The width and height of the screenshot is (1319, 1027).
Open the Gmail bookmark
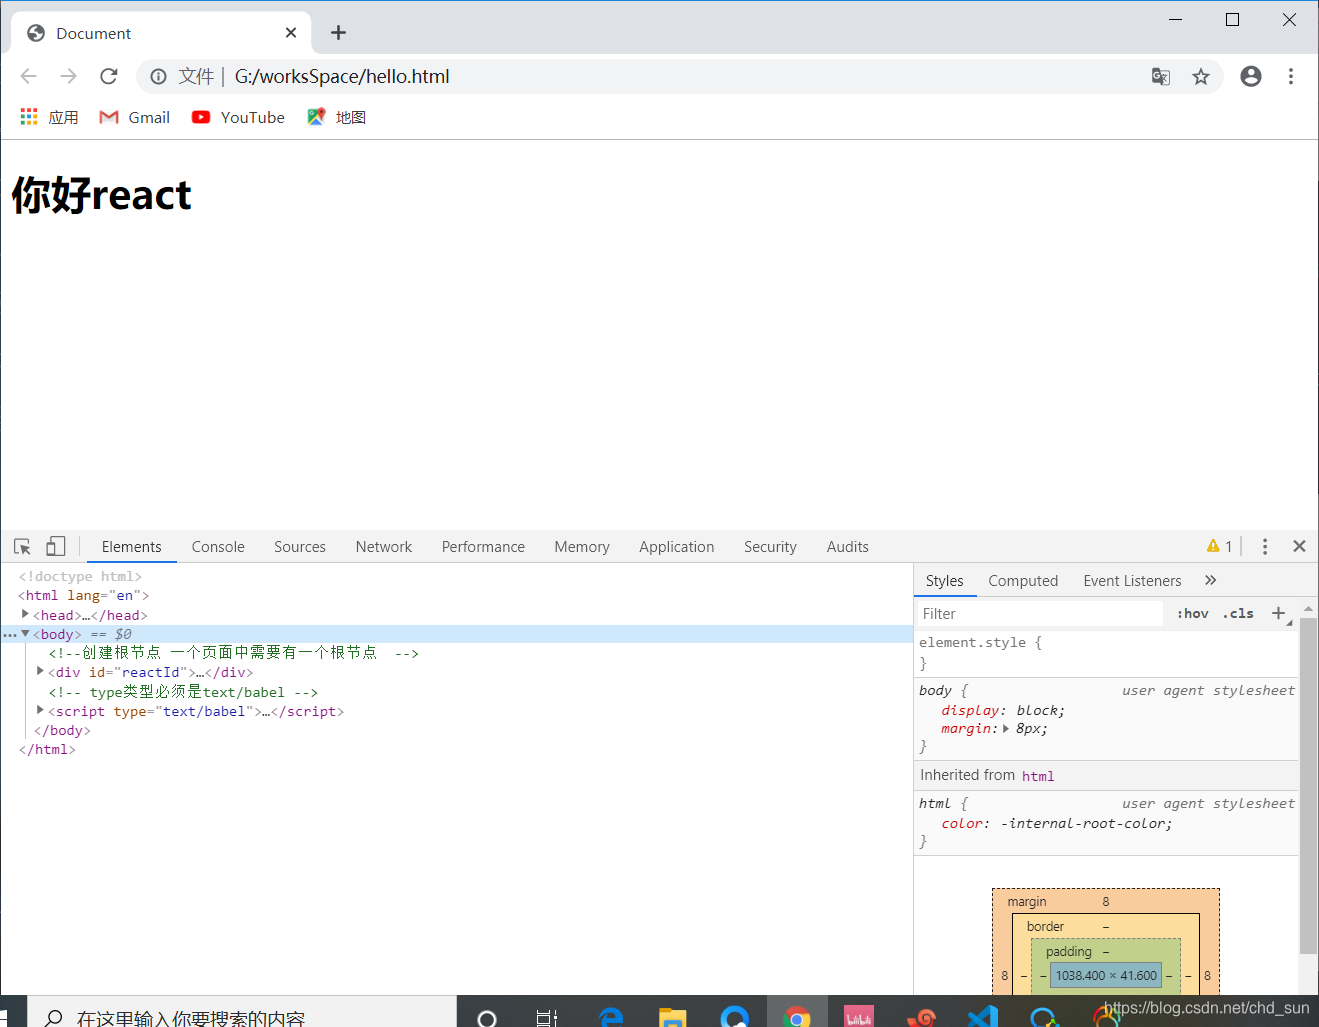tap(135, 117)
